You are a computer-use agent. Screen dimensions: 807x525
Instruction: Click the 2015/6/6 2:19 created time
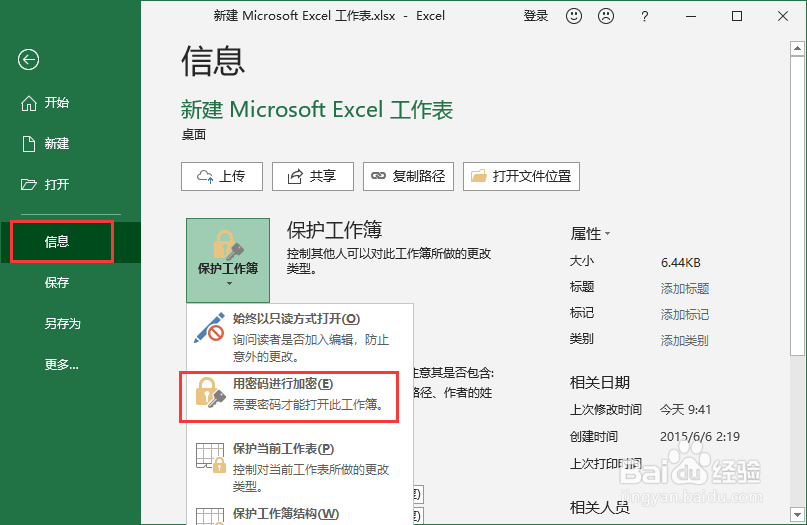click(x=700, y=437)
